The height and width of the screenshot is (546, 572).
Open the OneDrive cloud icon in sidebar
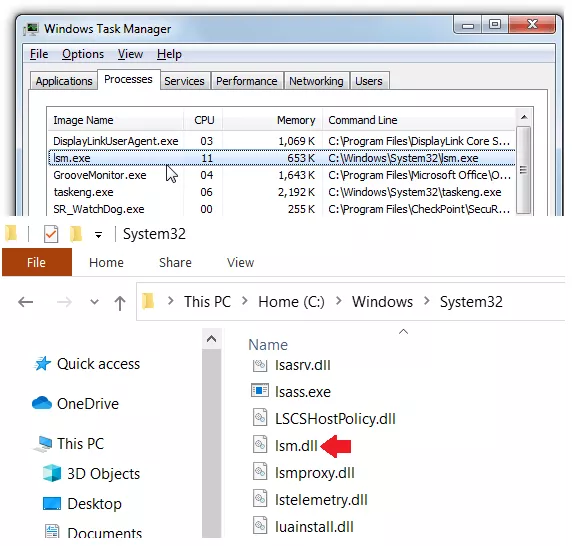pyautogui.click(x=42, y=403)
